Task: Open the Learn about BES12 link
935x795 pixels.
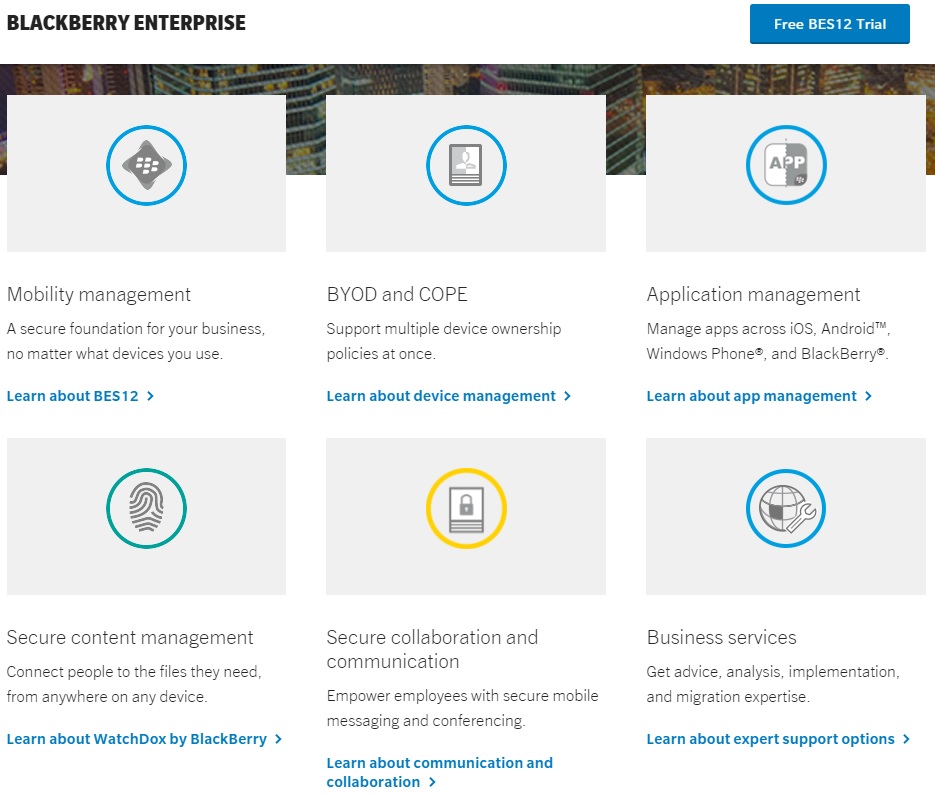Action: [x=80, y=396]
